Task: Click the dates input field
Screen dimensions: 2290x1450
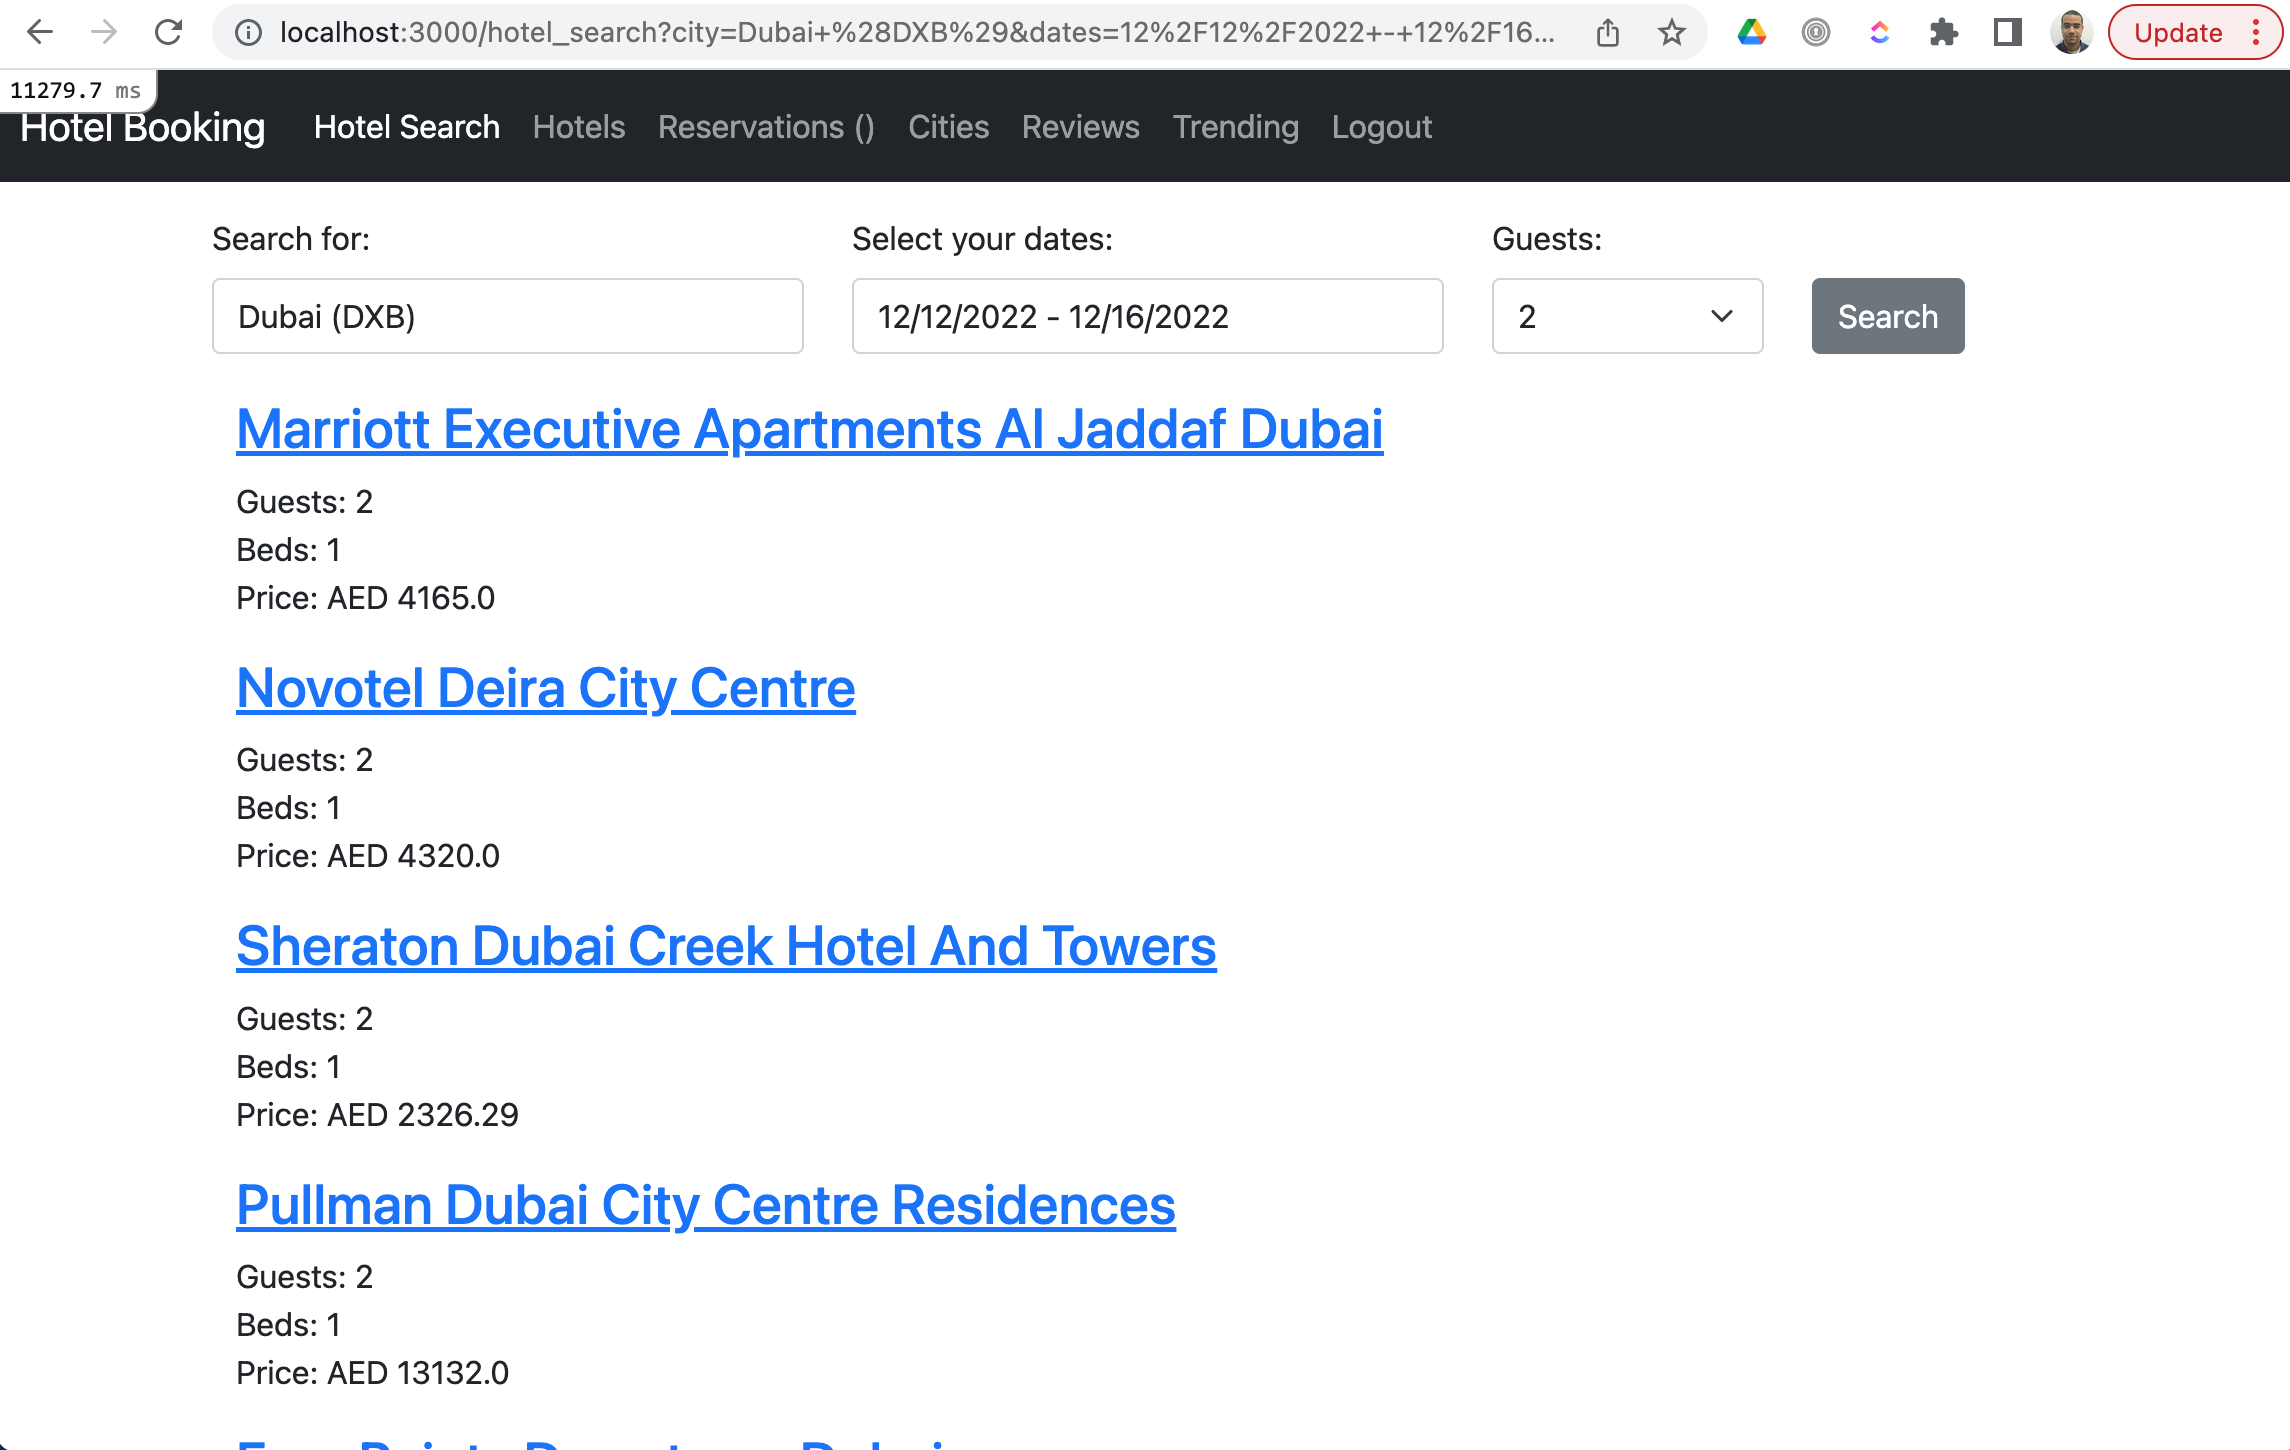Action: point(1146,316)
